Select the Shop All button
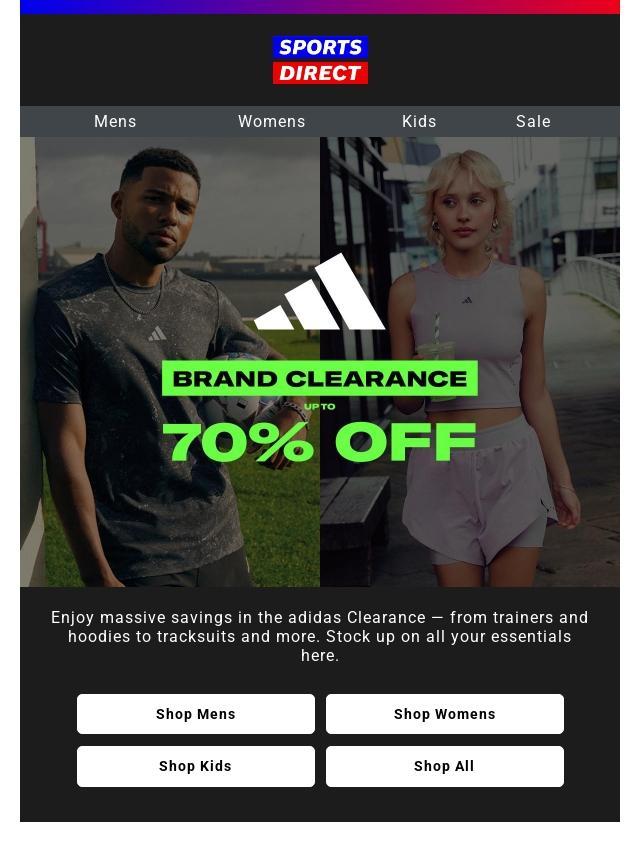The image size is (640, 854). point(444,766)
